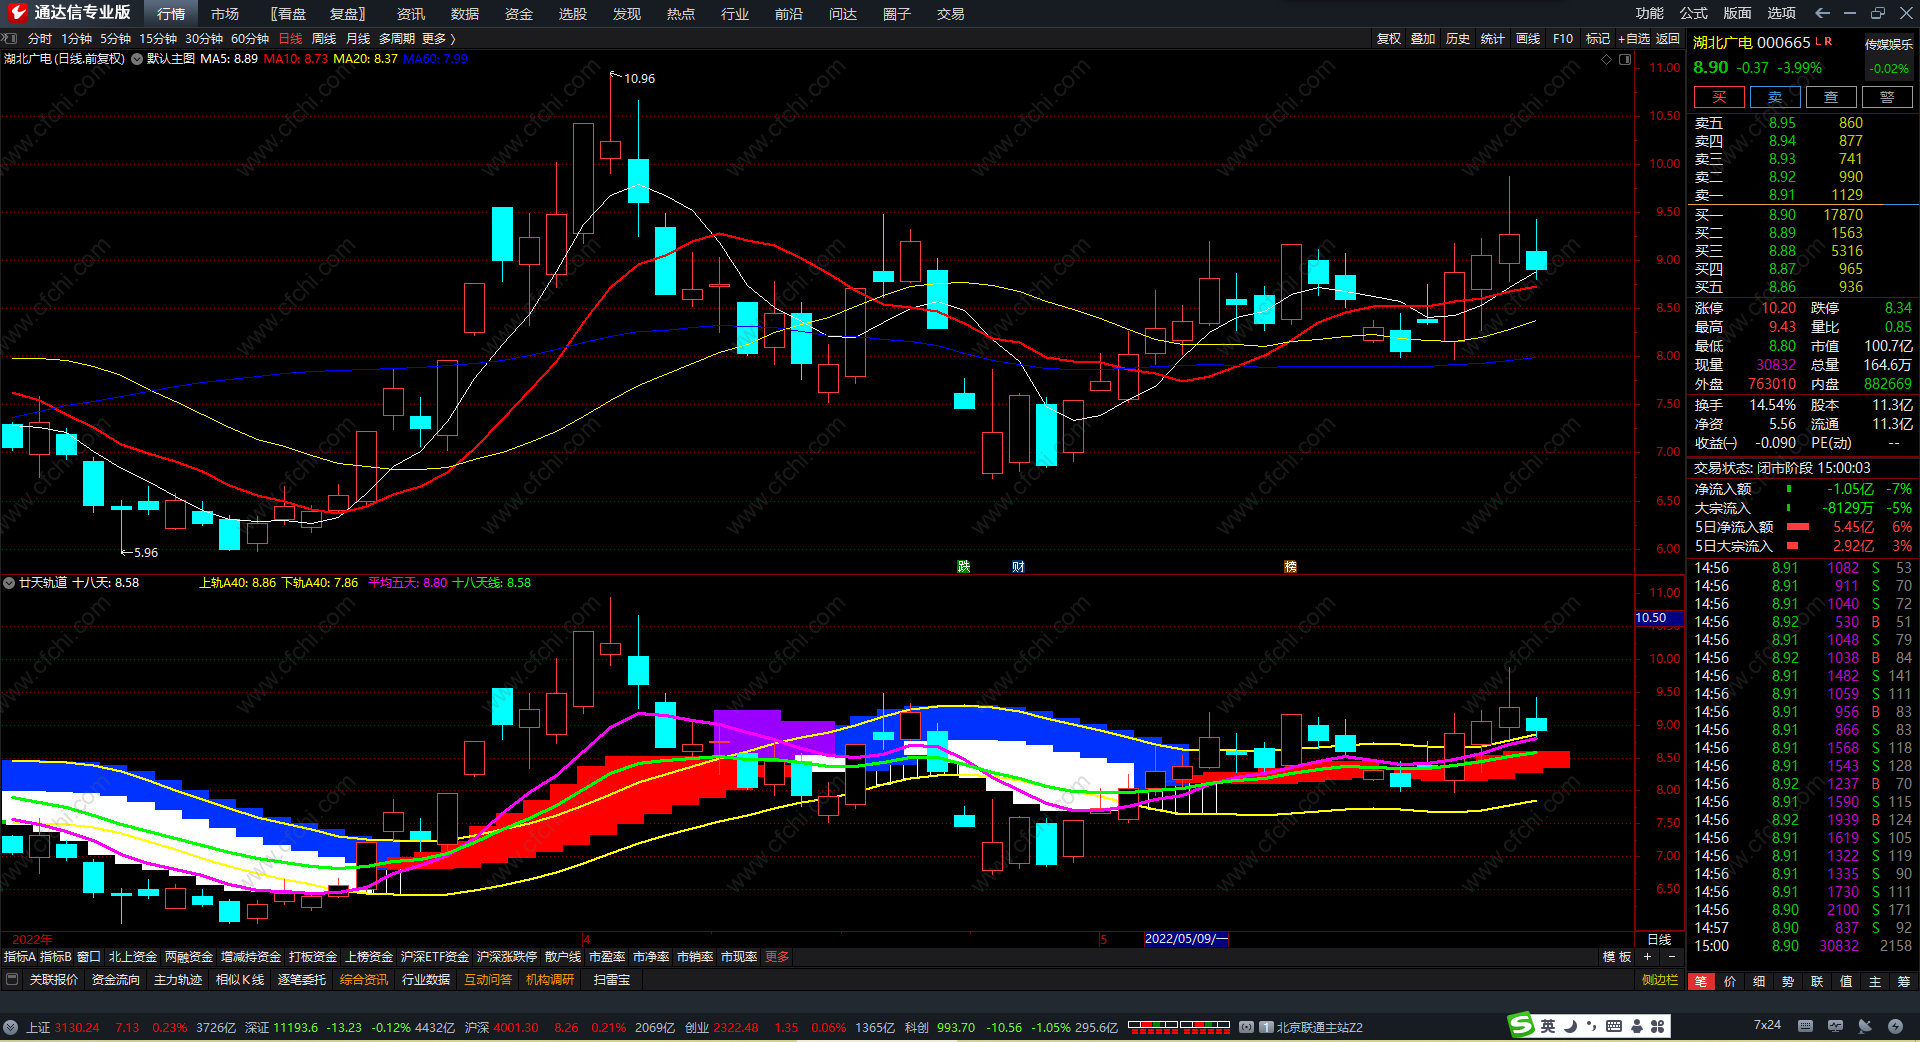
Task: Switch to the 60分钟 period
Action: click(250, 38)
